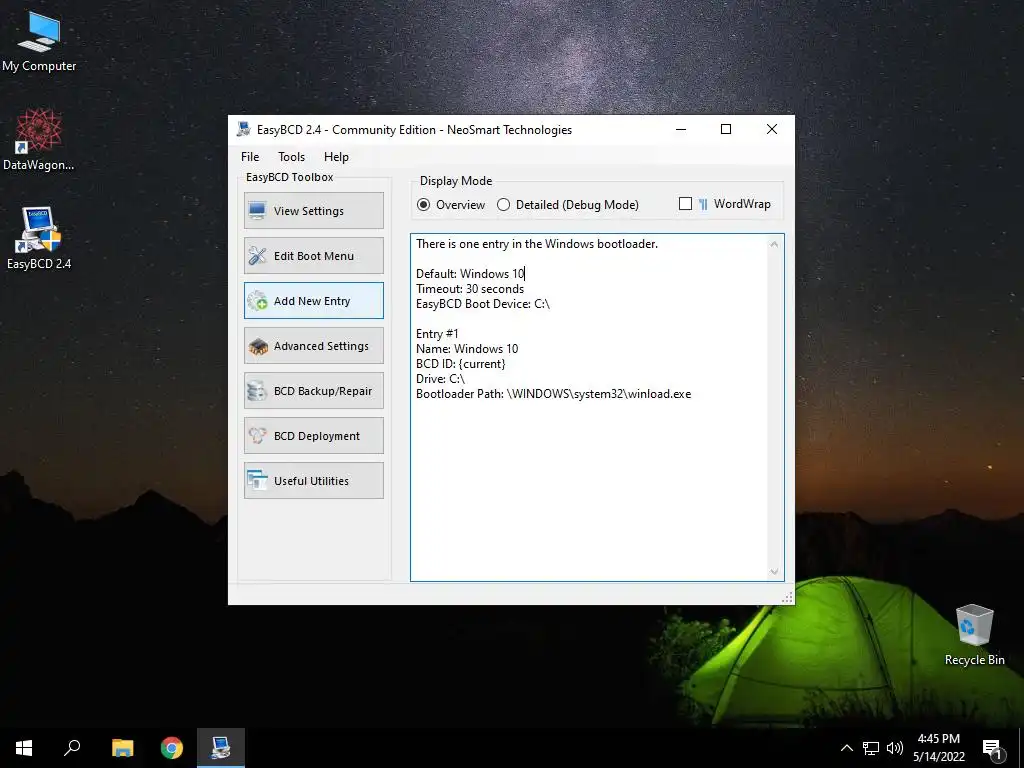Click the text 'BCD ID: {current}'
Viewport: 1024px width, 768px height.
point(460,364)
